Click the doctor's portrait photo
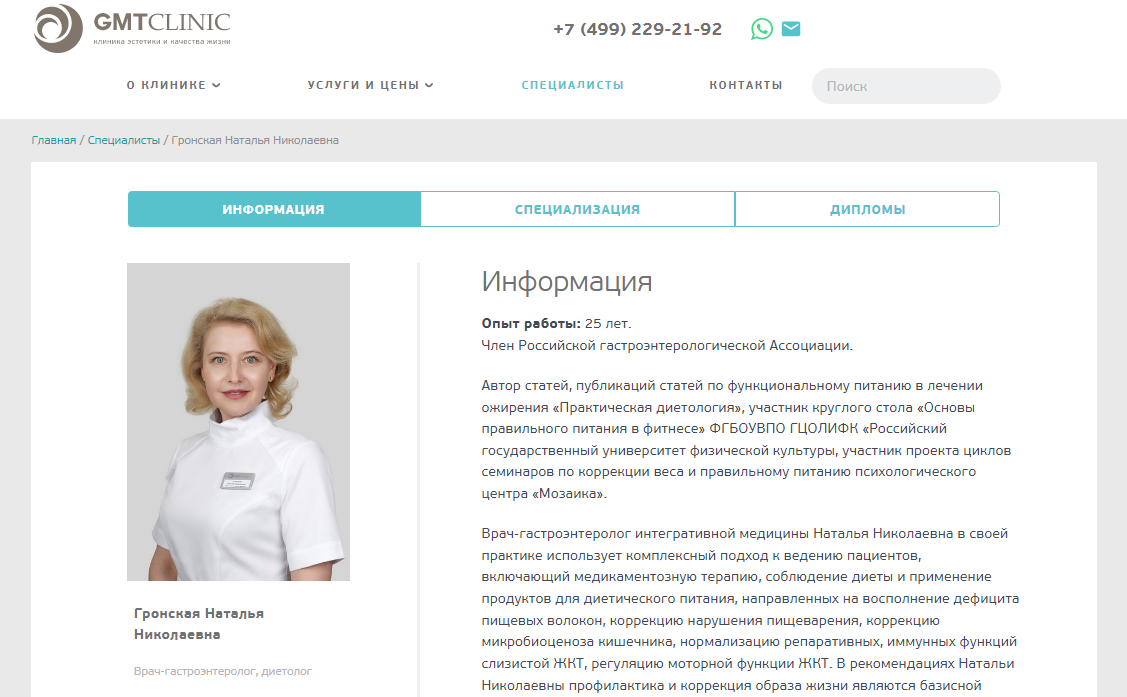Viewport: 1127px width, 697px height. pyautogui.click(x=239, y=422)
